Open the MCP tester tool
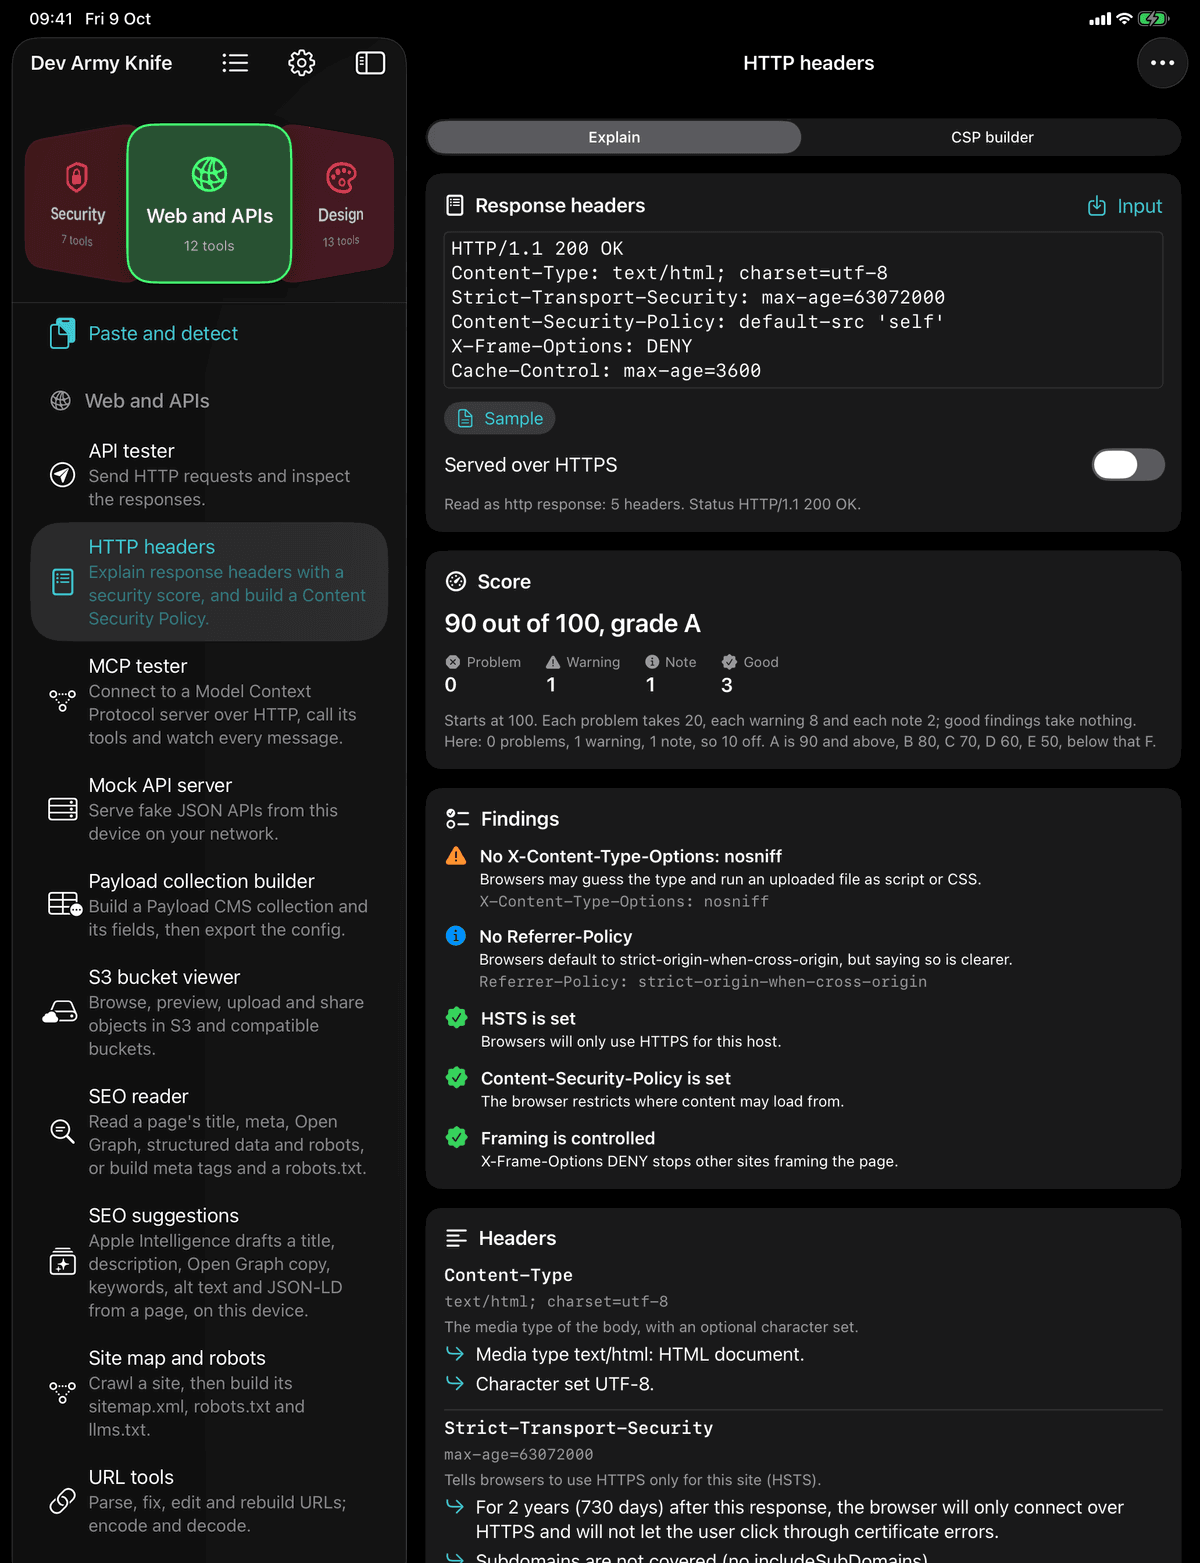 pos(209,701)
